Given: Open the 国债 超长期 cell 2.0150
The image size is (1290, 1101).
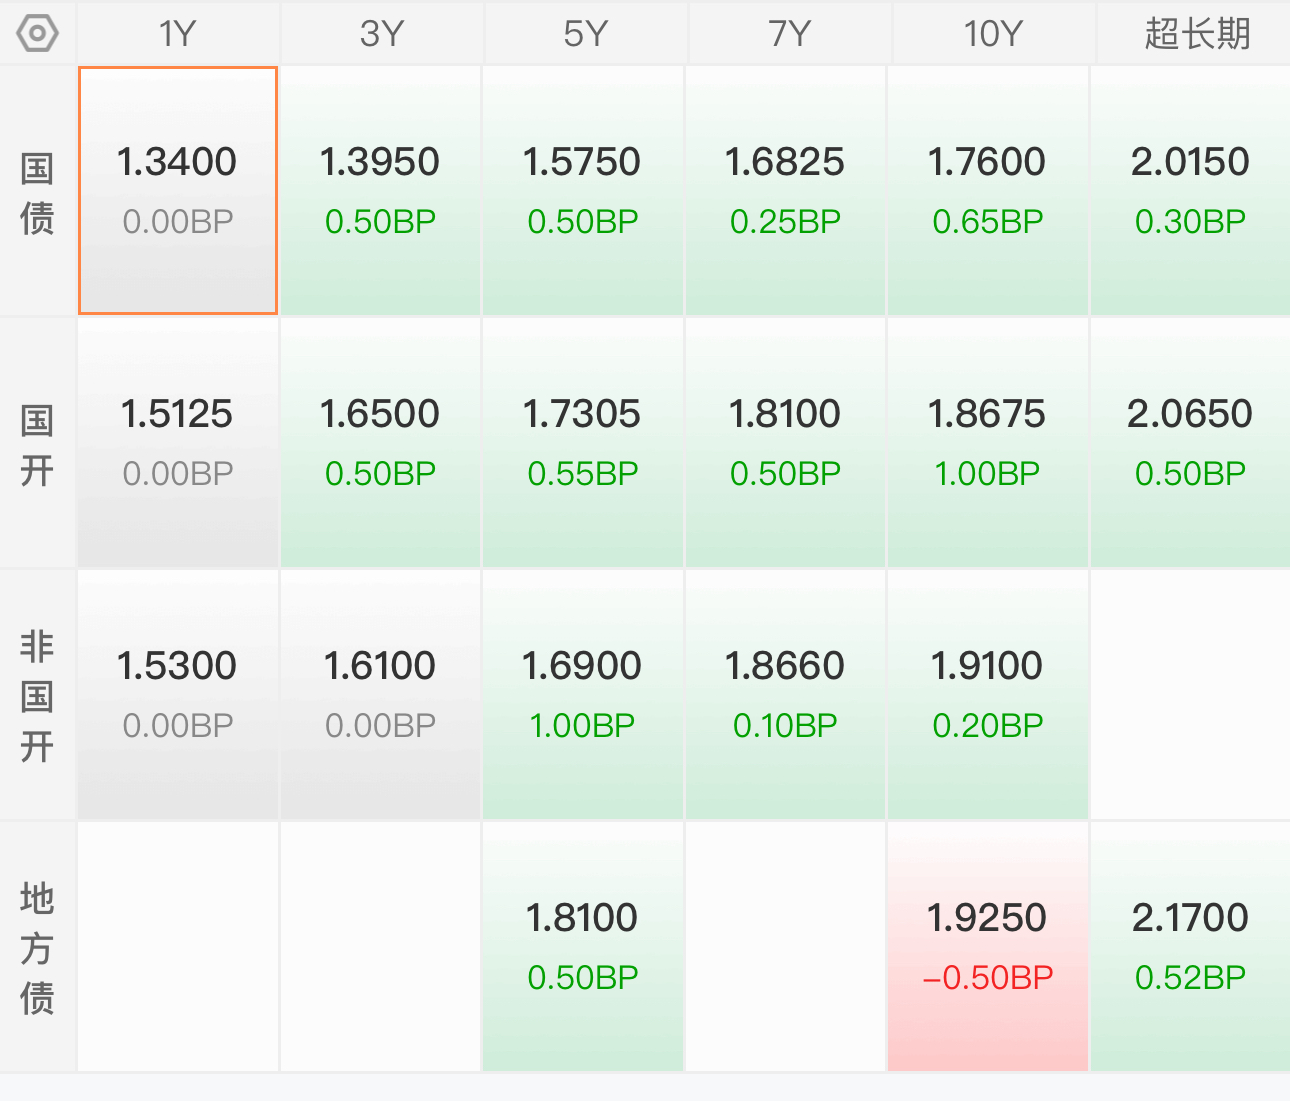Looking at the screenshot, I should [x=1190, y=191].
